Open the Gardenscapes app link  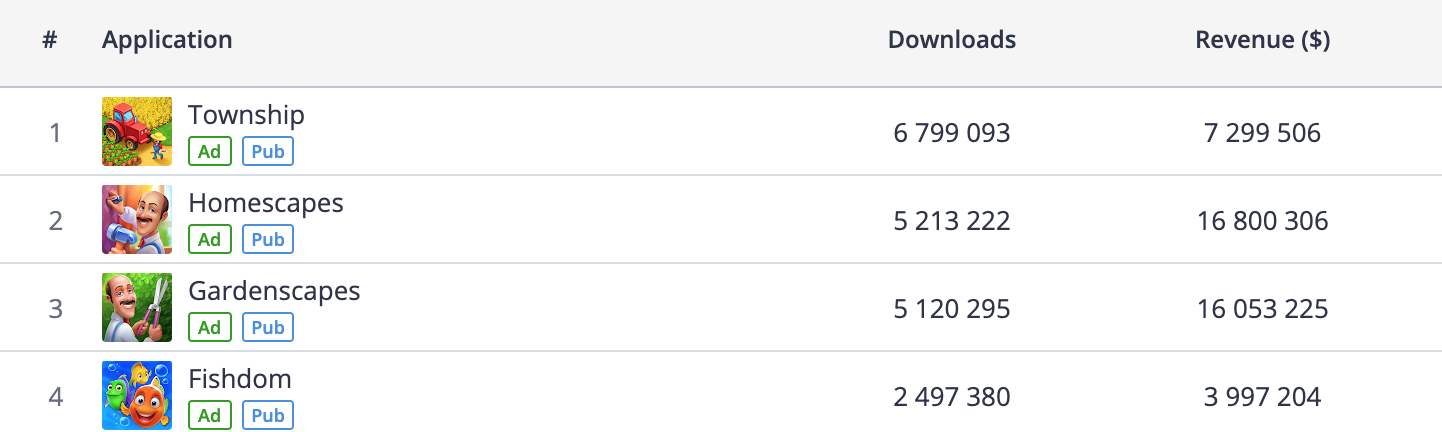274,291
